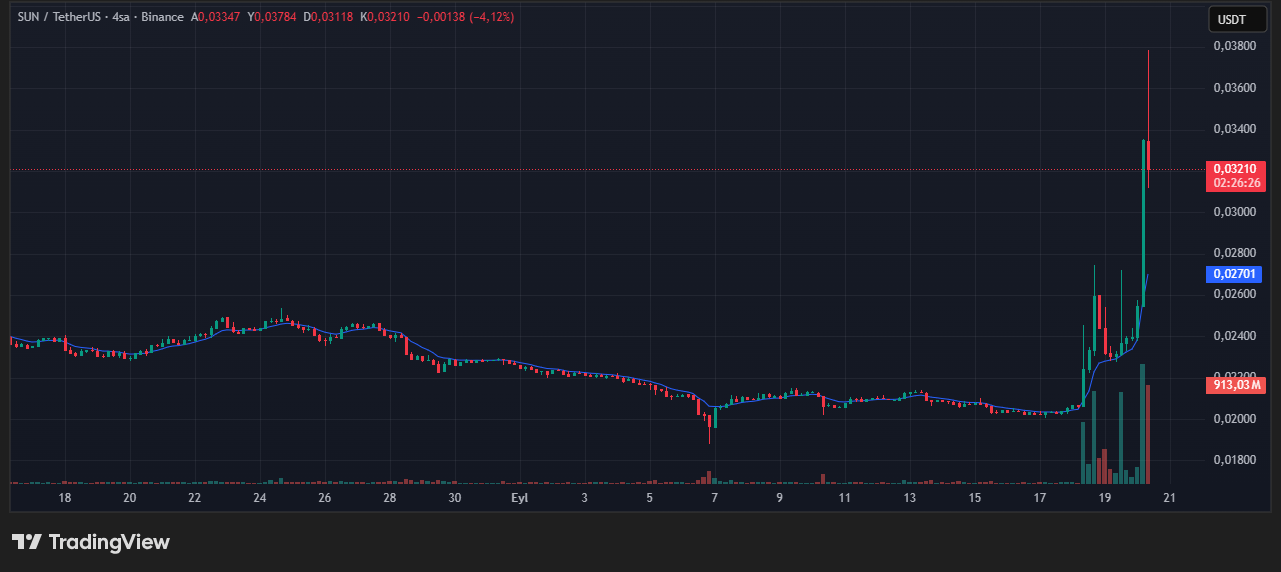This screenshot has height=572, width=1281.
Task: Click the tall green breakout candle
Action: [x=1143, y=220]
